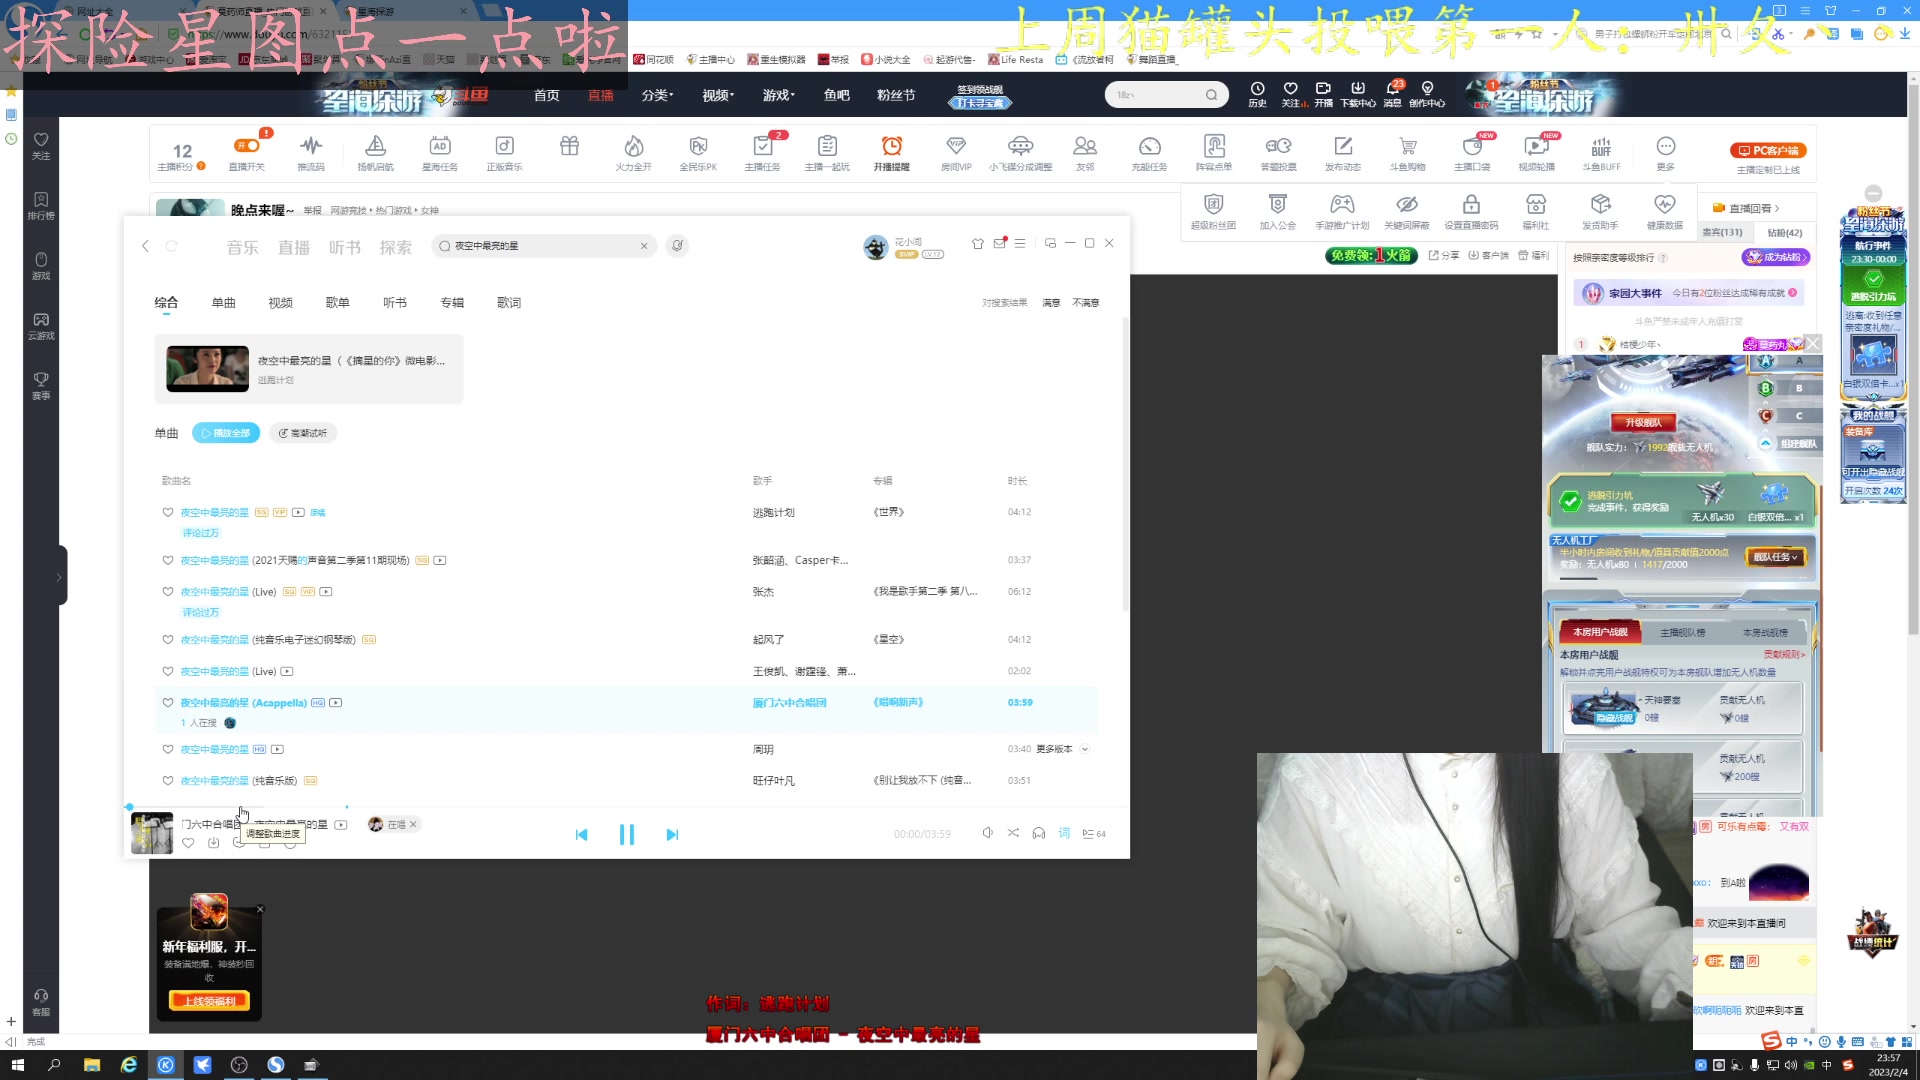Click the PC客户端 download button

[x=1768, y=151]
